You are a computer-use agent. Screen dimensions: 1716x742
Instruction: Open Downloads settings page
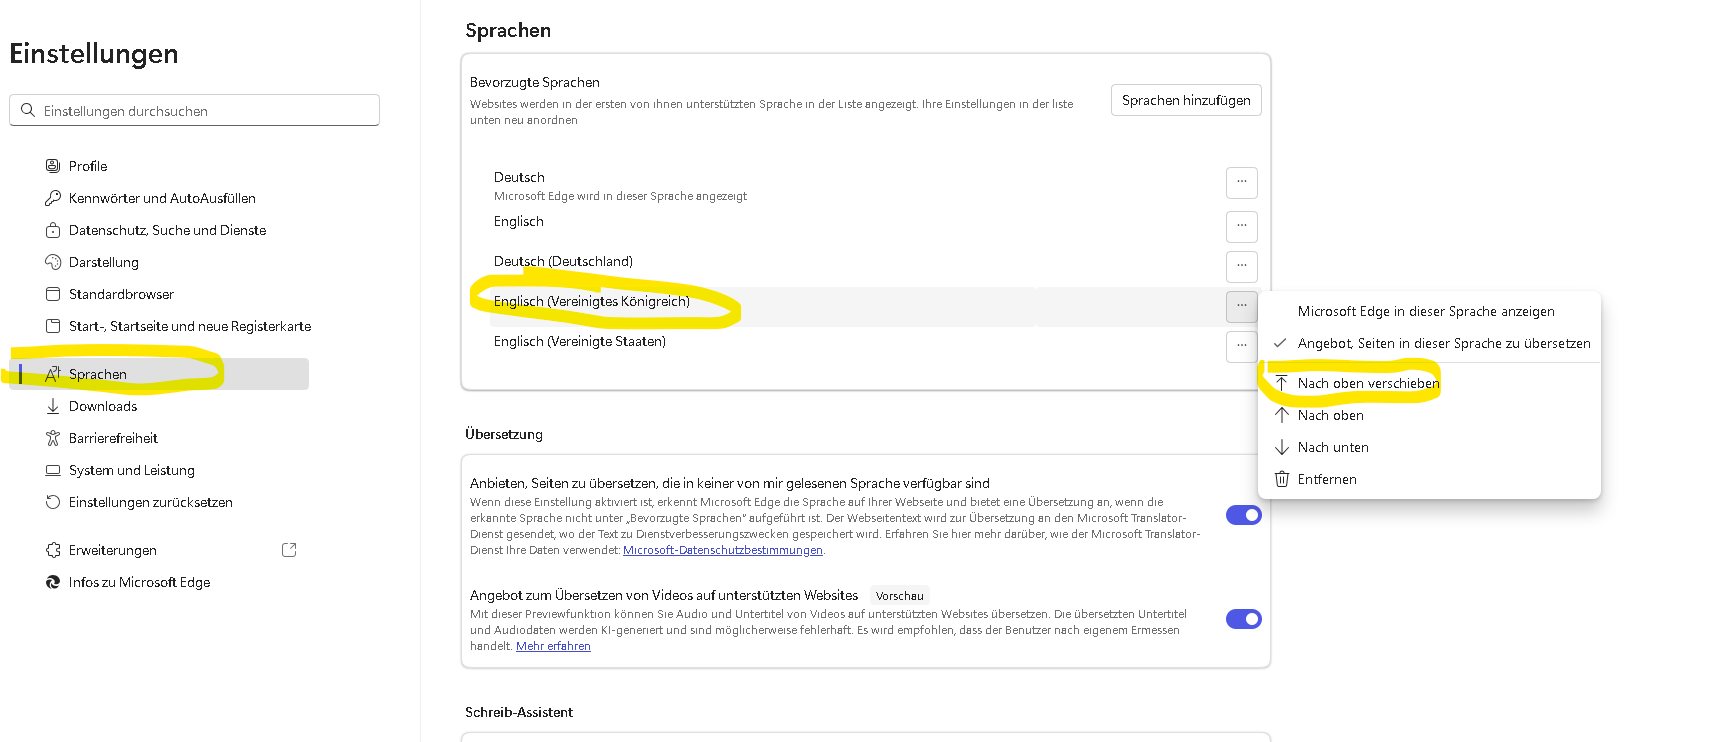(x=103, y=406)
